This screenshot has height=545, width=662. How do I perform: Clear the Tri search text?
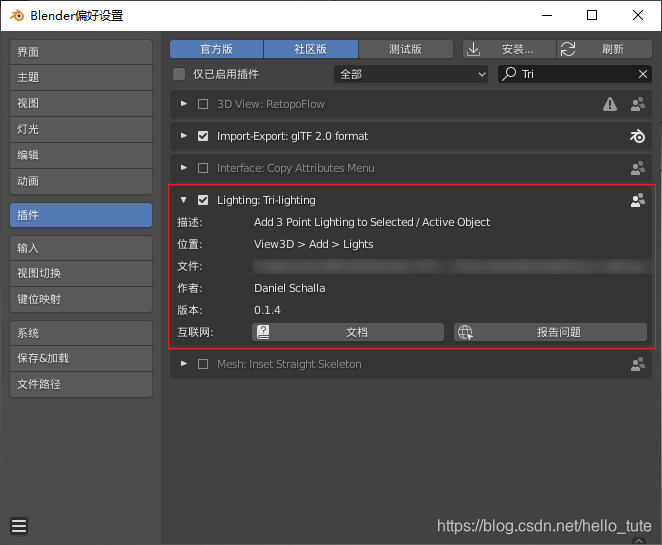point(643,74)
